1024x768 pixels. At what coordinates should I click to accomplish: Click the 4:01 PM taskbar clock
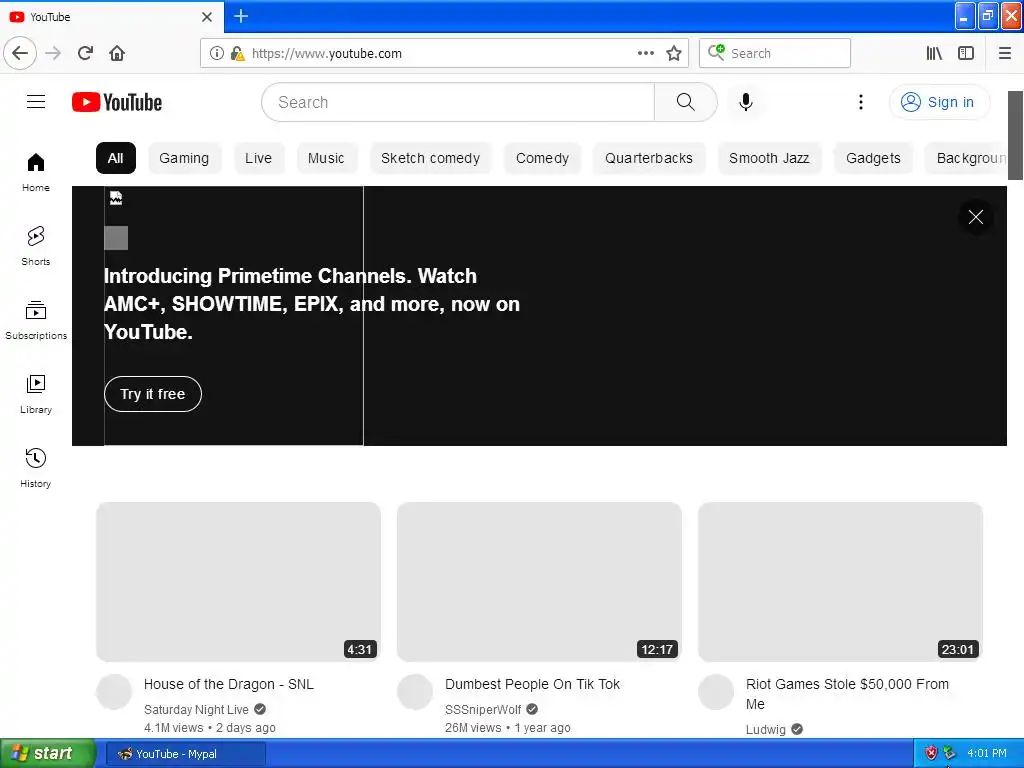[x=987, y=753]
